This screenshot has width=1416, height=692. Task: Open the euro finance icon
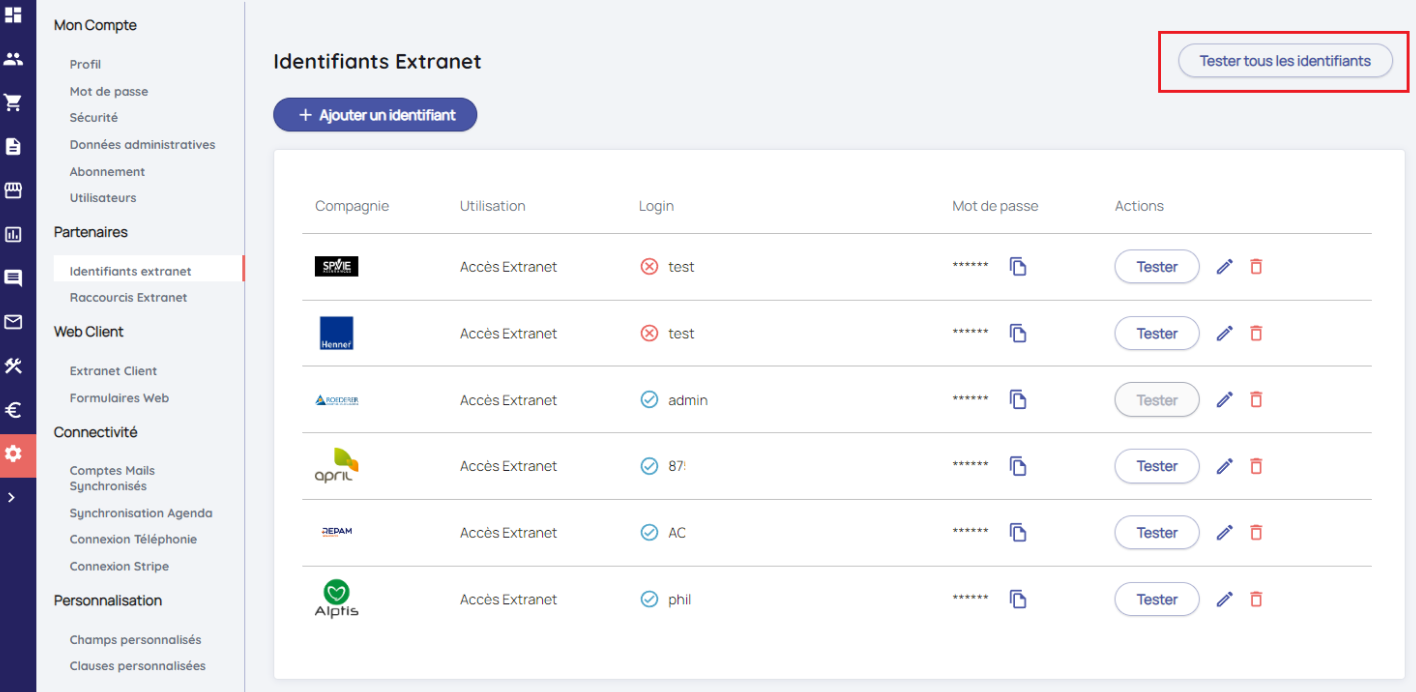click(x=13, y=410)
